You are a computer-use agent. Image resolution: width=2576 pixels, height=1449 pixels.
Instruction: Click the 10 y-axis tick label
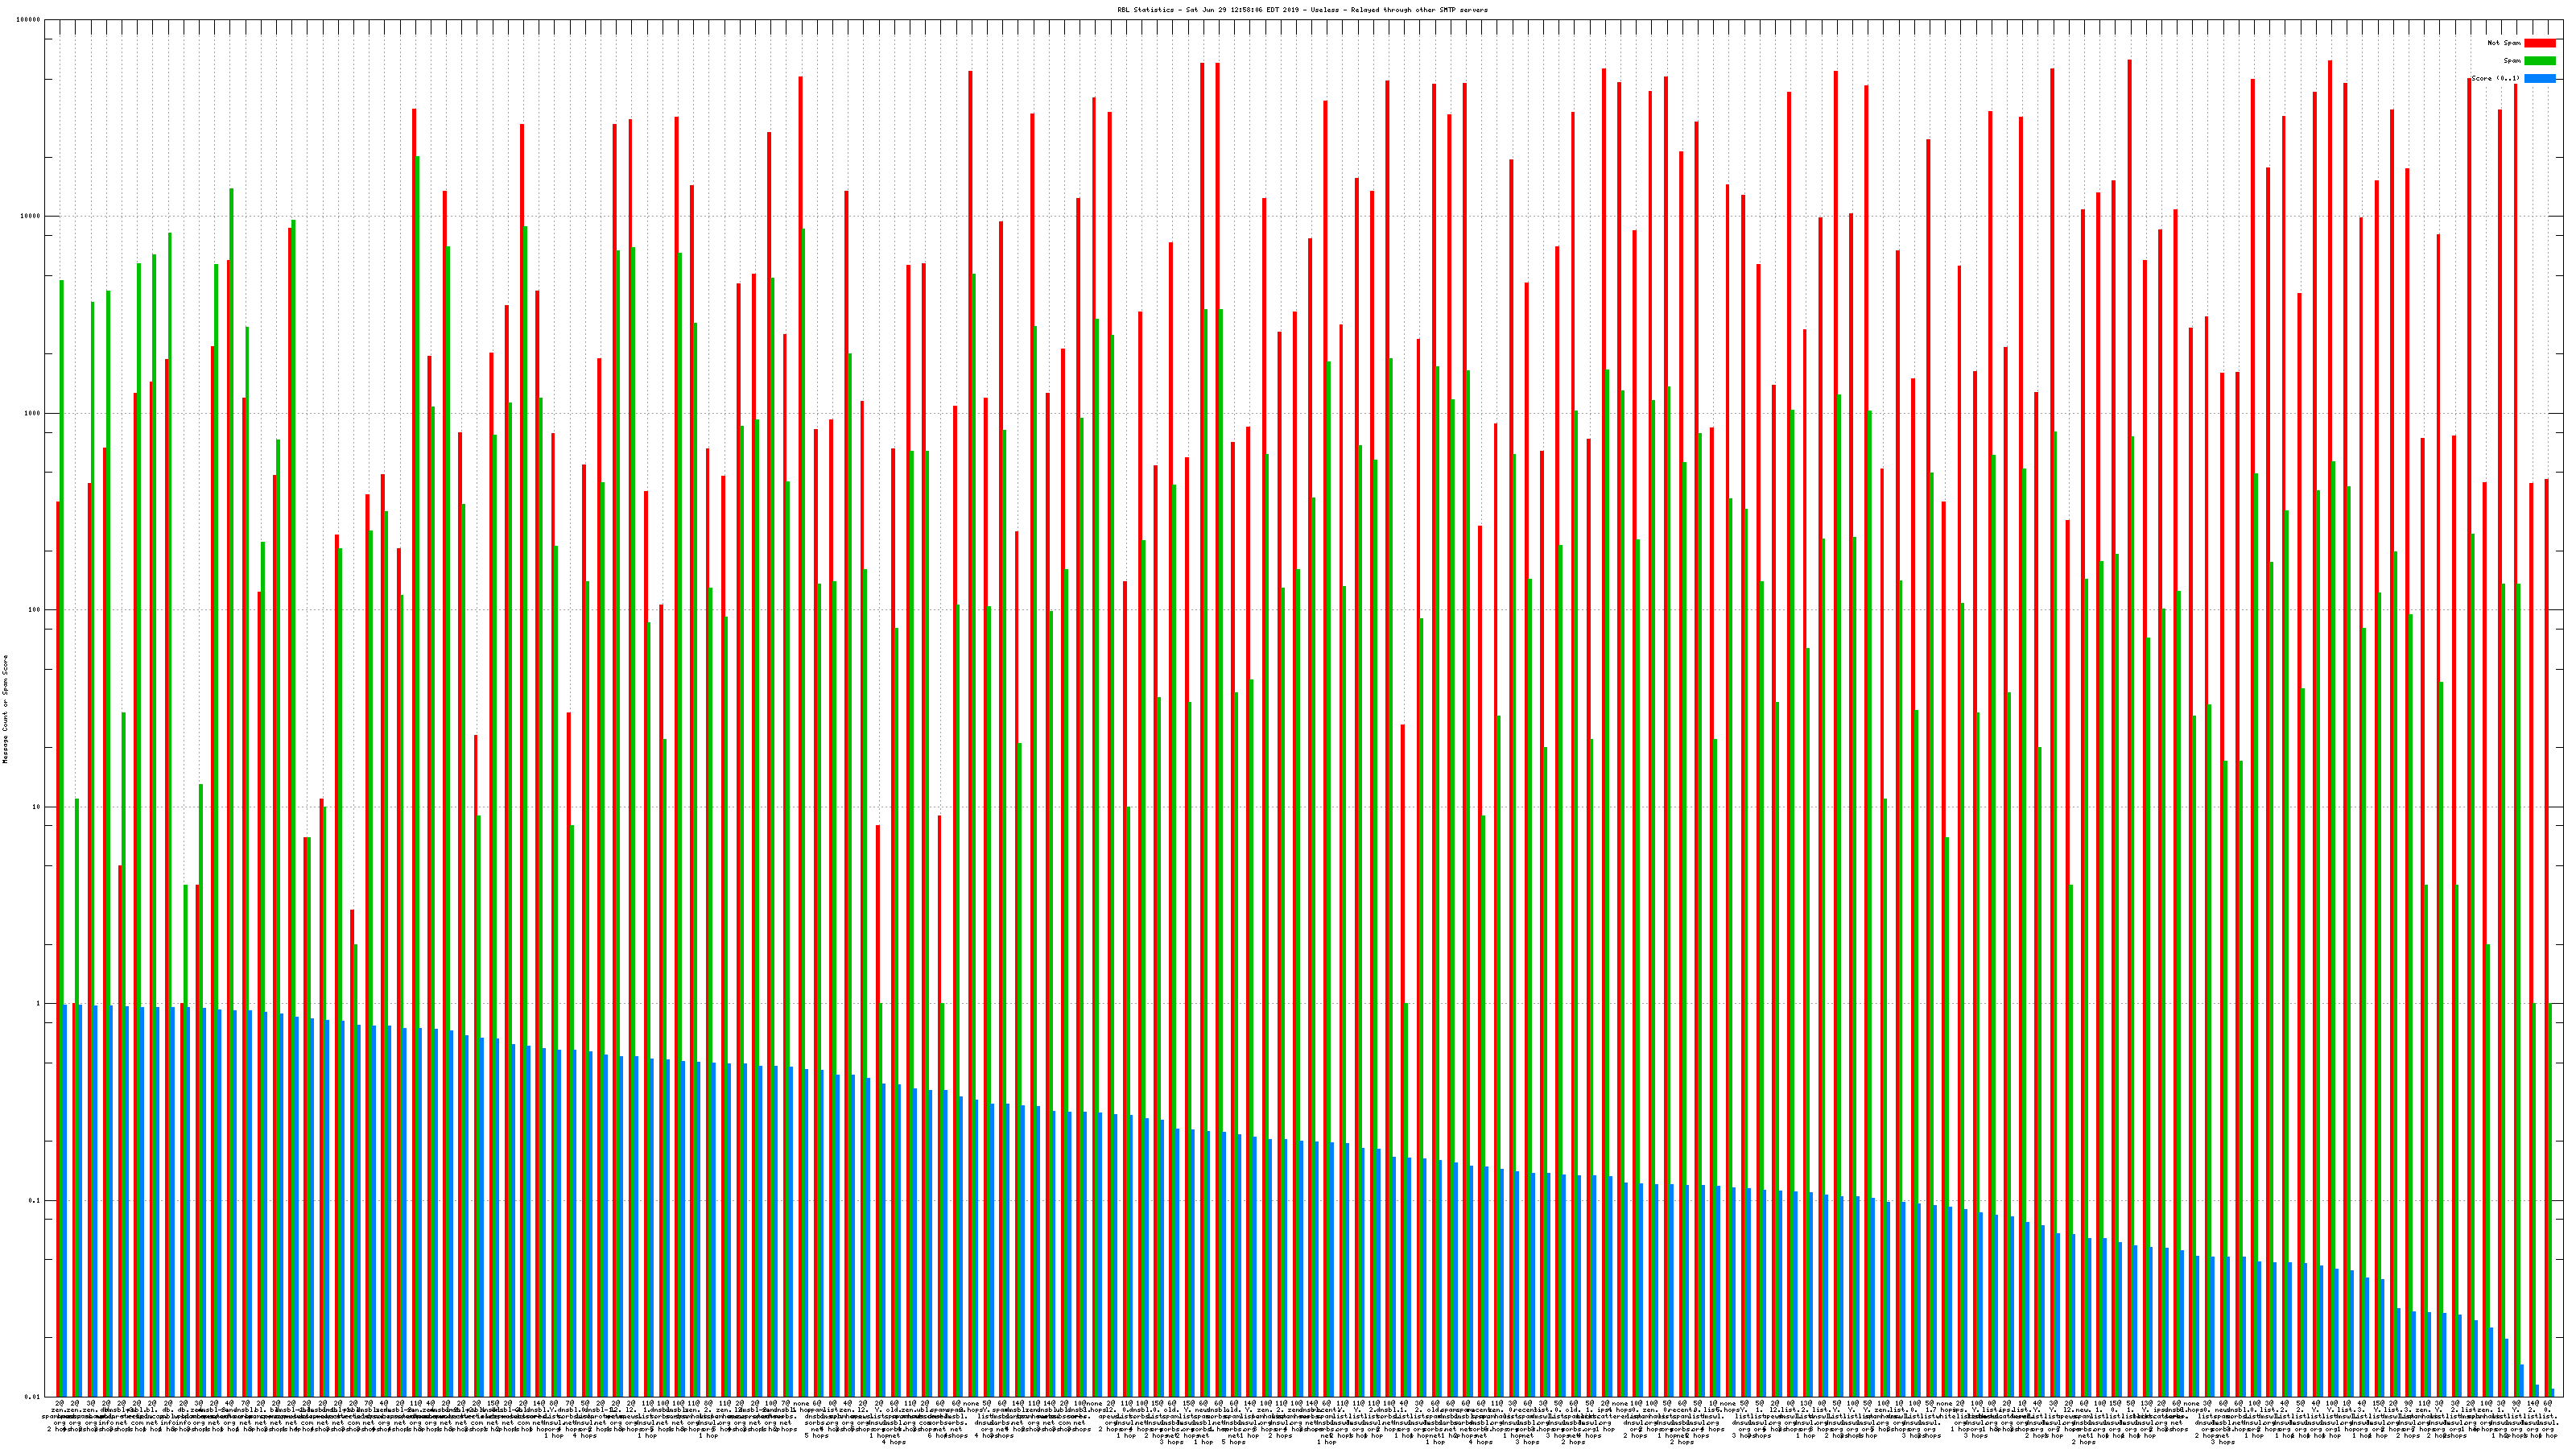coord(36,807)
